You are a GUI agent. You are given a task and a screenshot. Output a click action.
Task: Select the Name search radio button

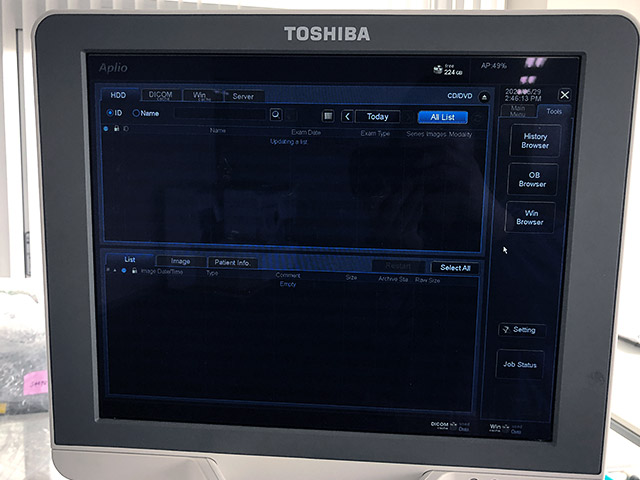pos(136,113)
